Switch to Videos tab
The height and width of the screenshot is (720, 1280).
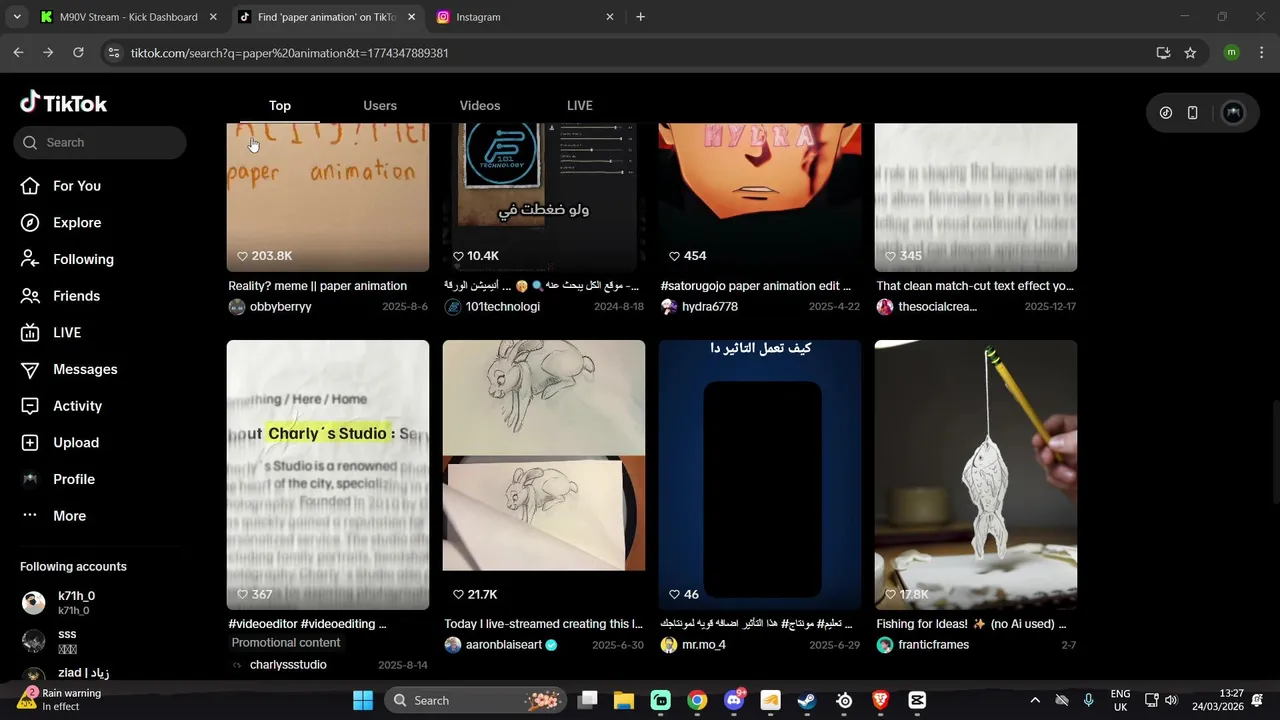click(x=480, y=106)
